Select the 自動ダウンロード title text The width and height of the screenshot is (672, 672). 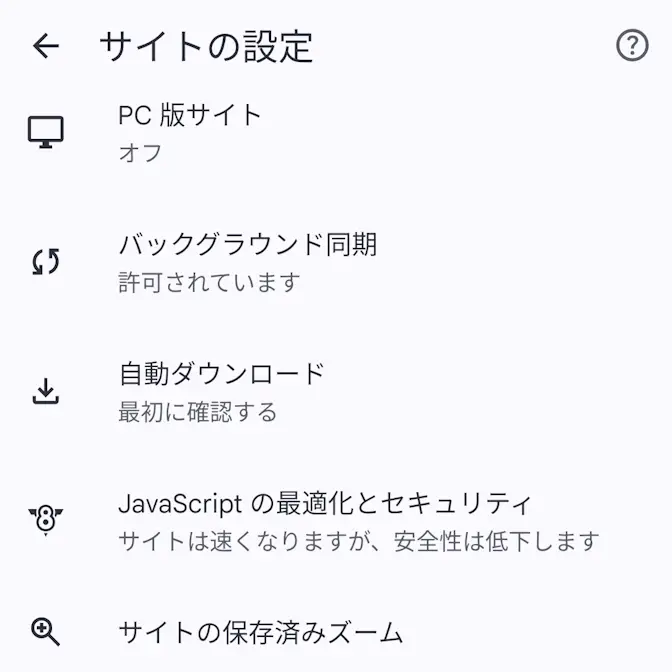pos(222,374)
